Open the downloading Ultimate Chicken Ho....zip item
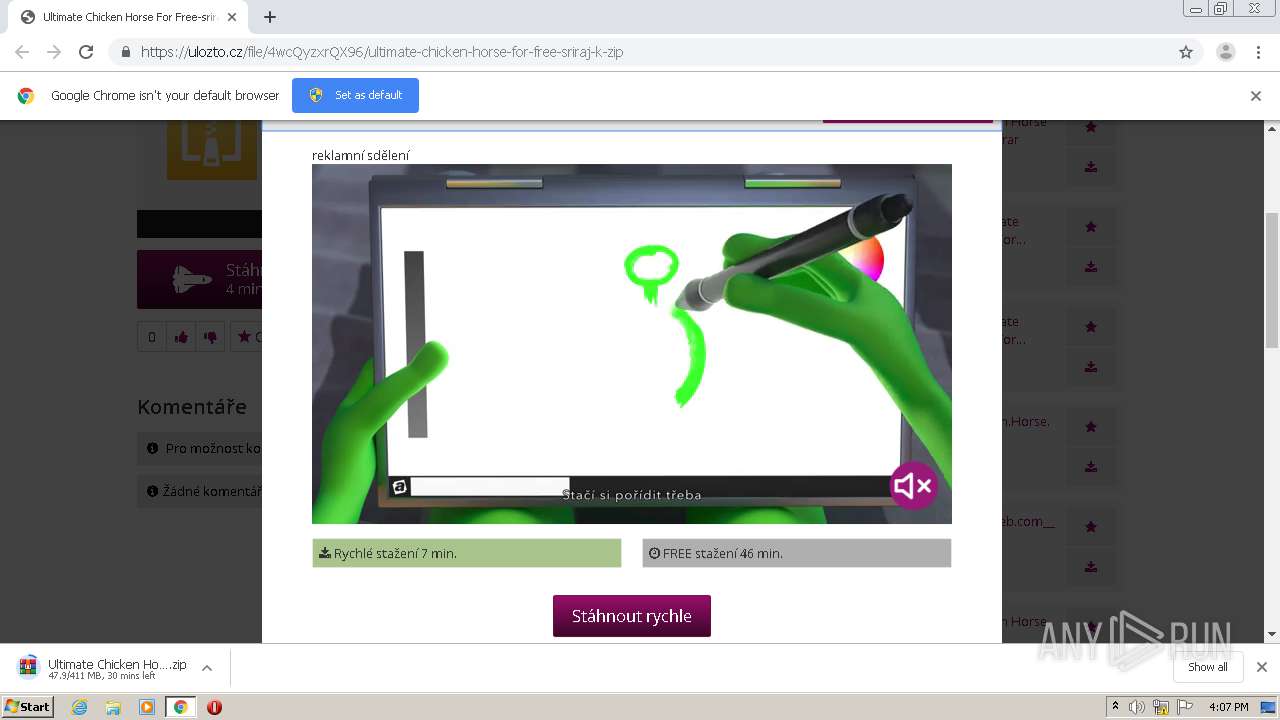Image resolution: width=1280 pixels, height=720 pixels. pos(105,668)
